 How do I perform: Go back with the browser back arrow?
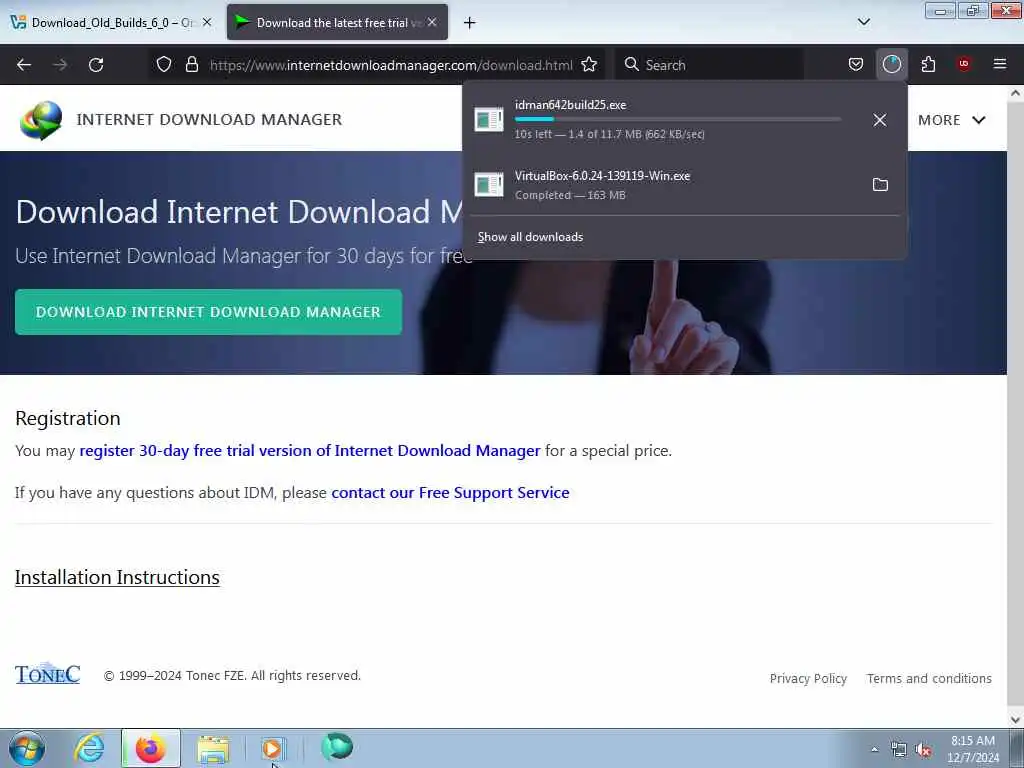click(24, 65)
